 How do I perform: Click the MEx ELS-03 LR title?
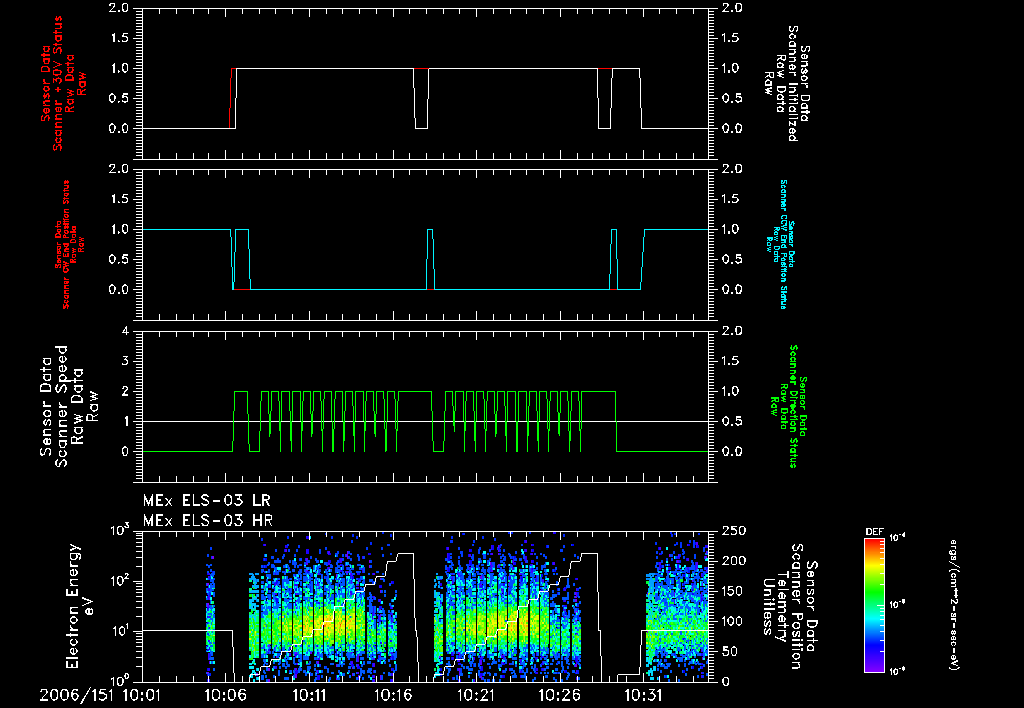(x=206, y=501)
